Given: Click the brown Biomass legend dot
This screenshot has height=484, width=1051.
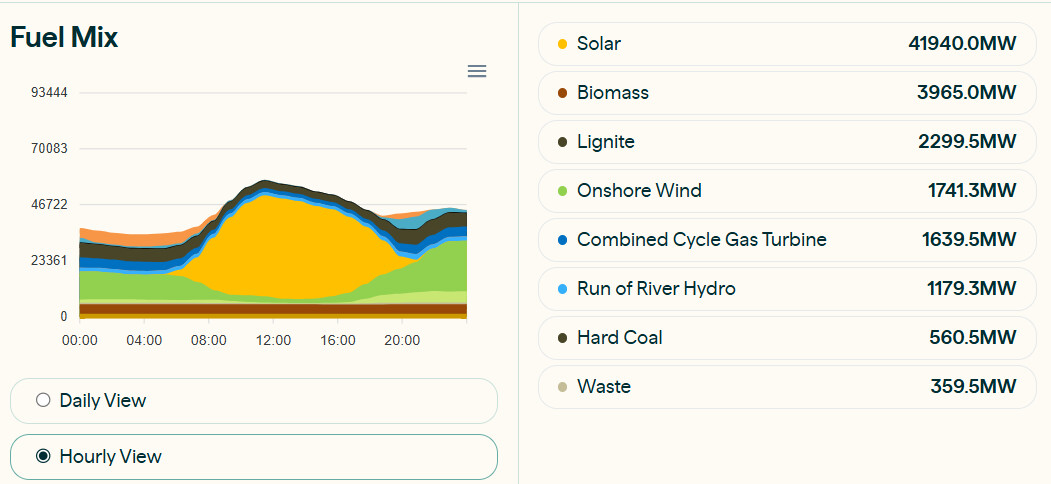Looking at the screenshot, I should 562,93.
